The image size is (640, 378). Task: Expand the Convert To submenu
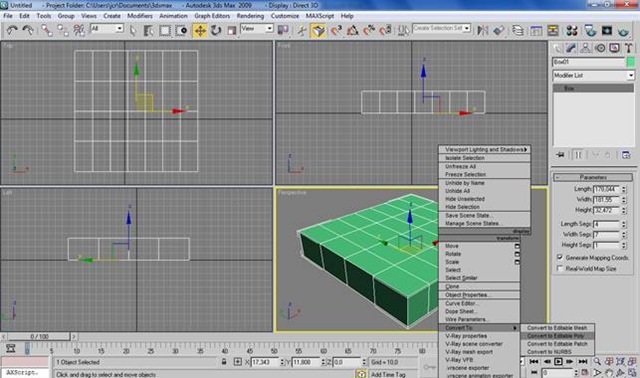pos(479,328)
